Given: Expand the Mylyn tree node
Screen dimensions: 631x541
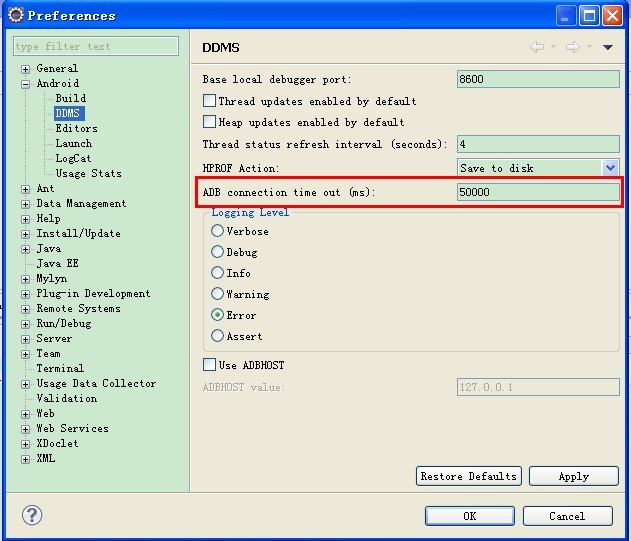Looking at the screenshot, I should pyautogui.click(x=25, y=279).
